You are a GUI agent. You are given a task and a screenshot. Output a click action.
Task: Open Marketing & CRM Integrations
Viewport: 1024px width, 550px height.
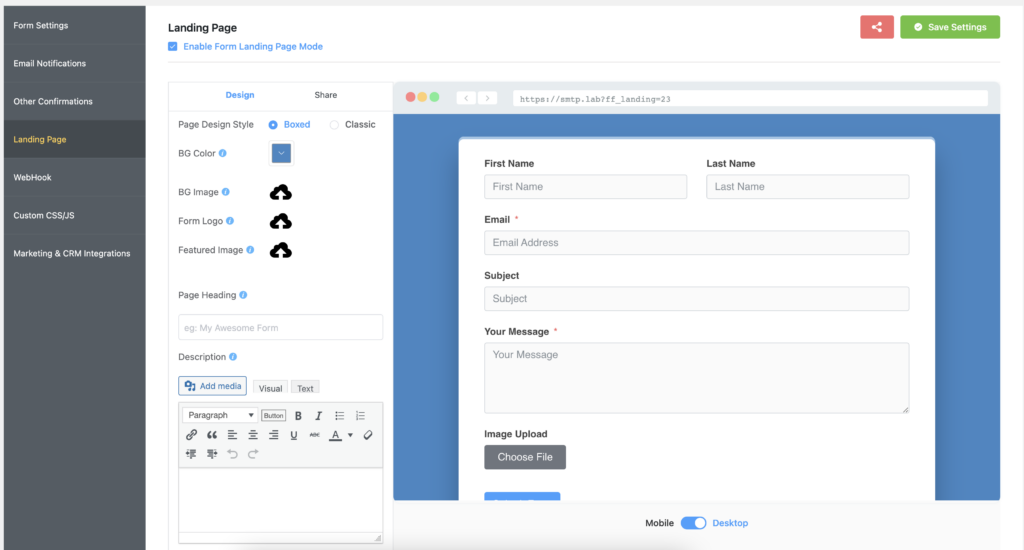click(74, 253)
